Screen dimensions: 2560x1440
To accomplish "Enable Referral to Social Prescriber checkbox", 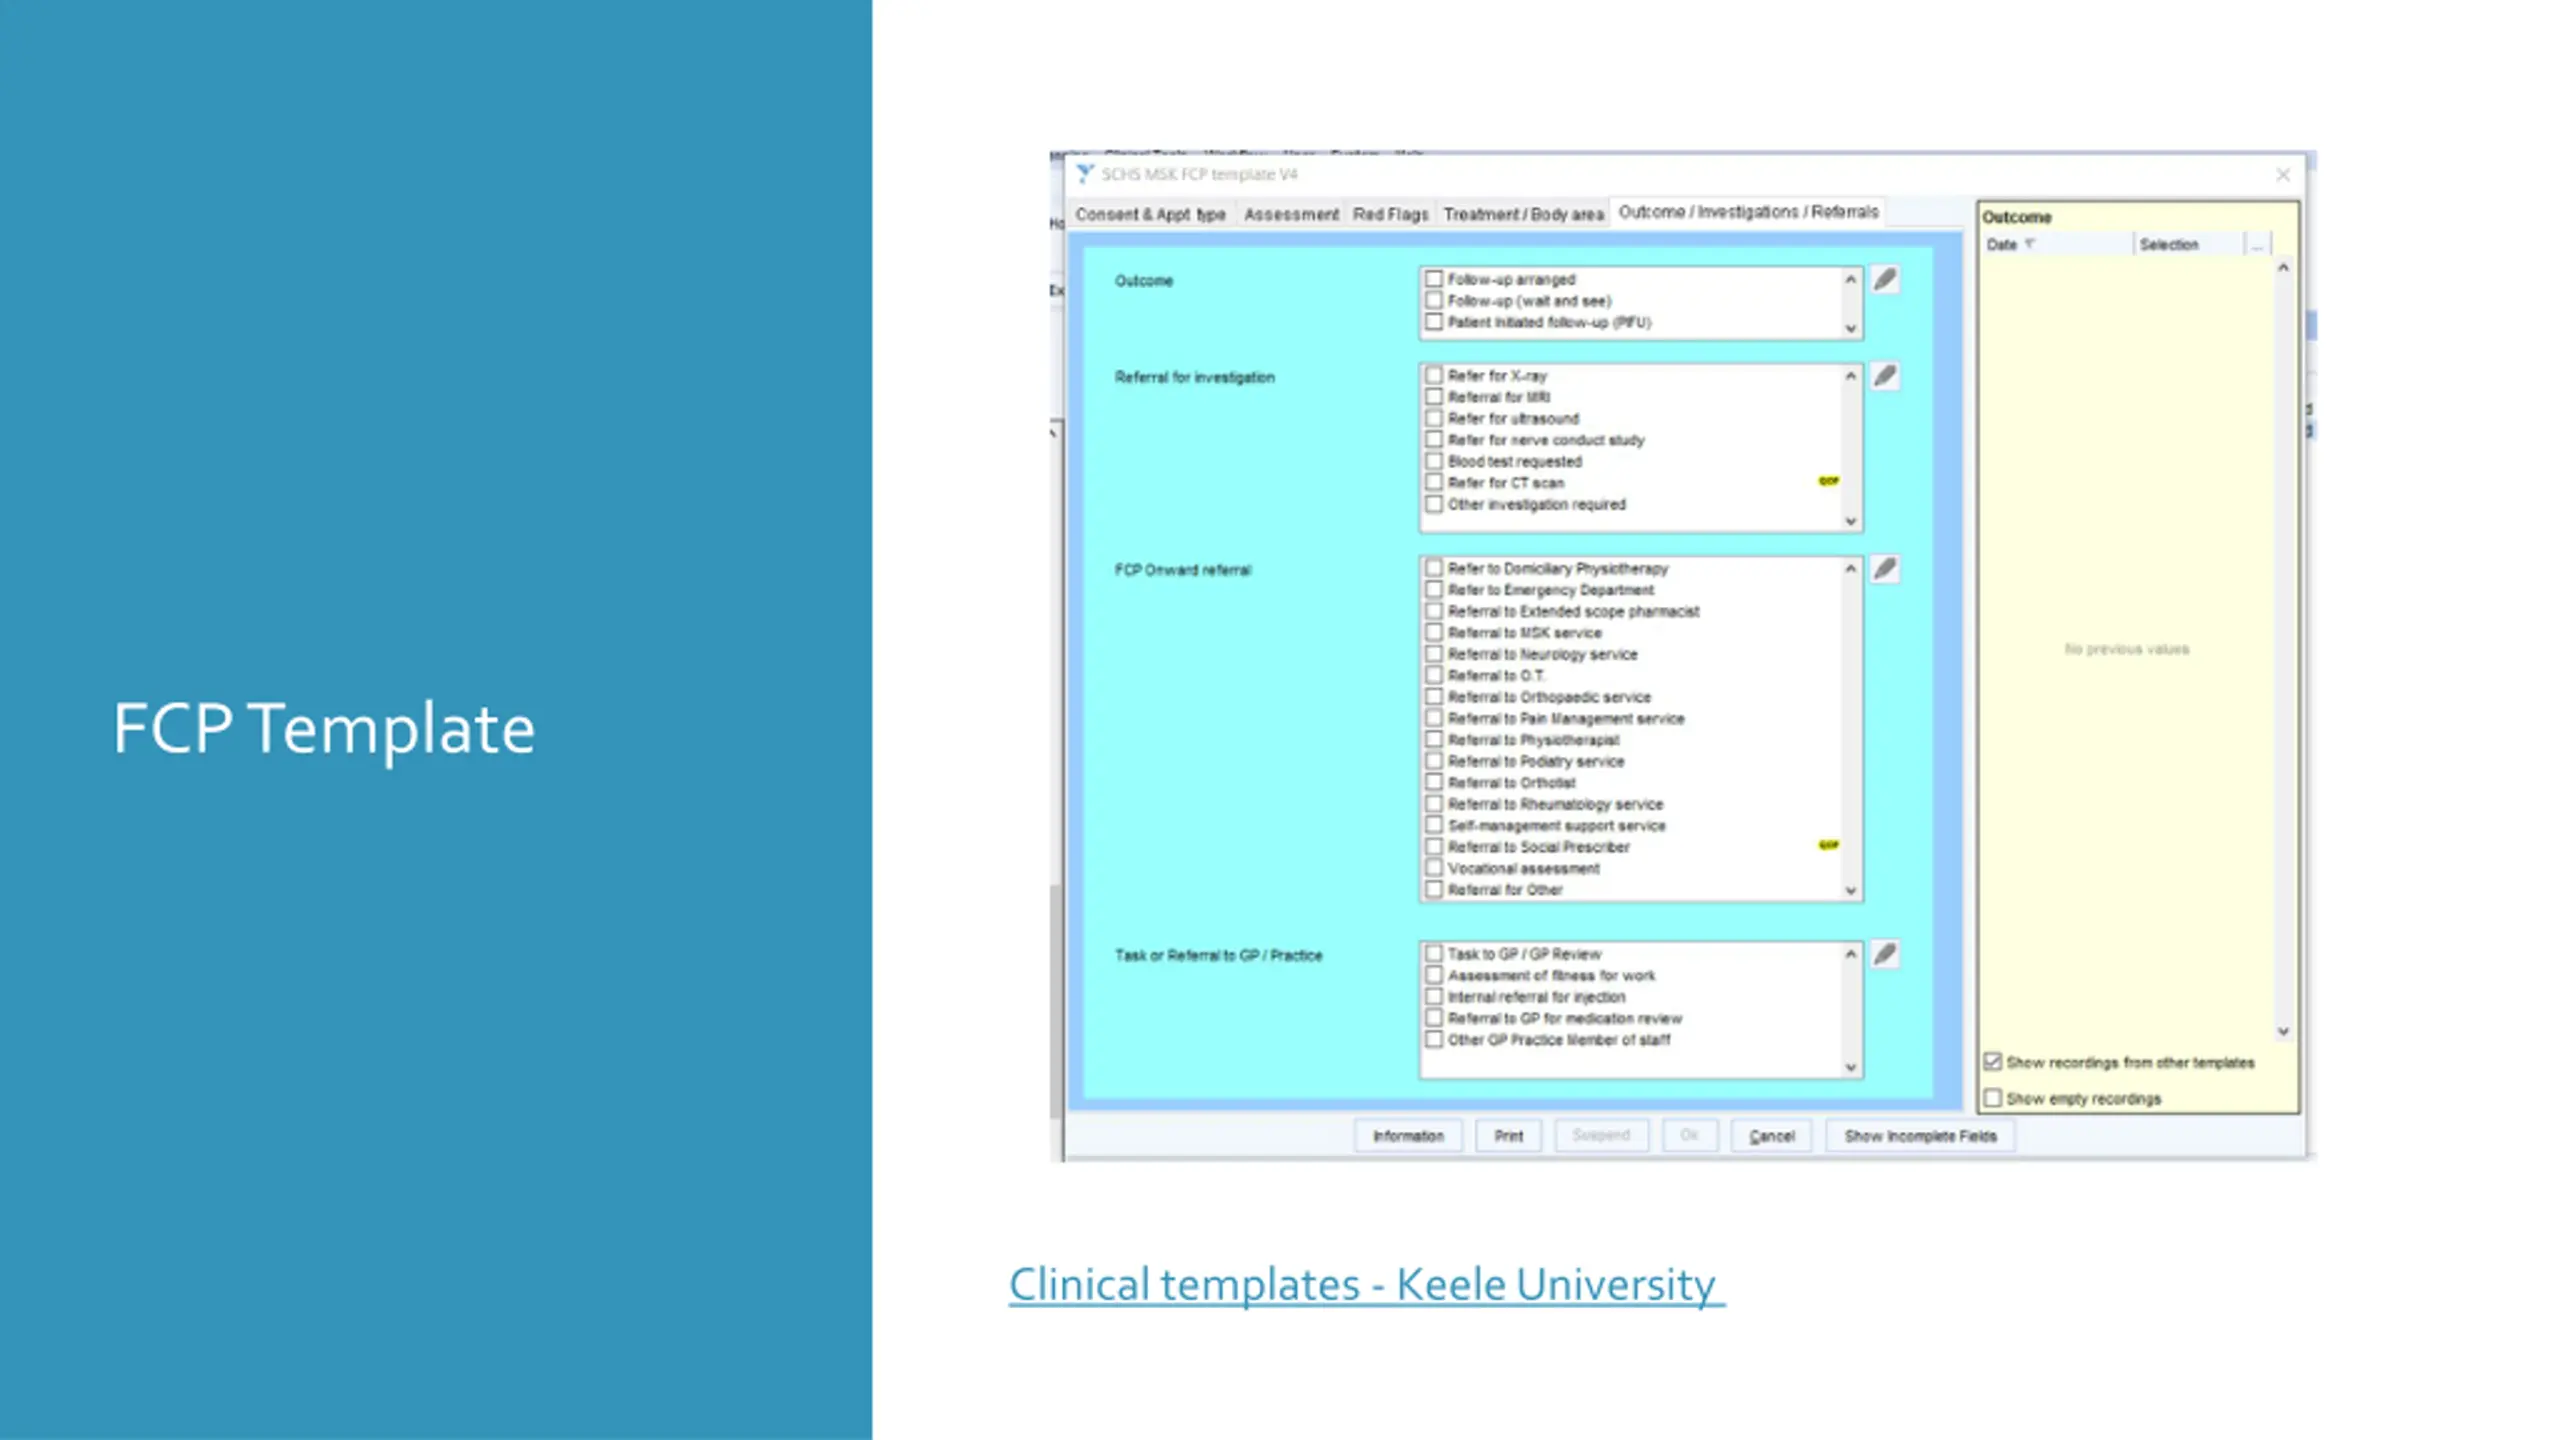I will pos(1434,847).
